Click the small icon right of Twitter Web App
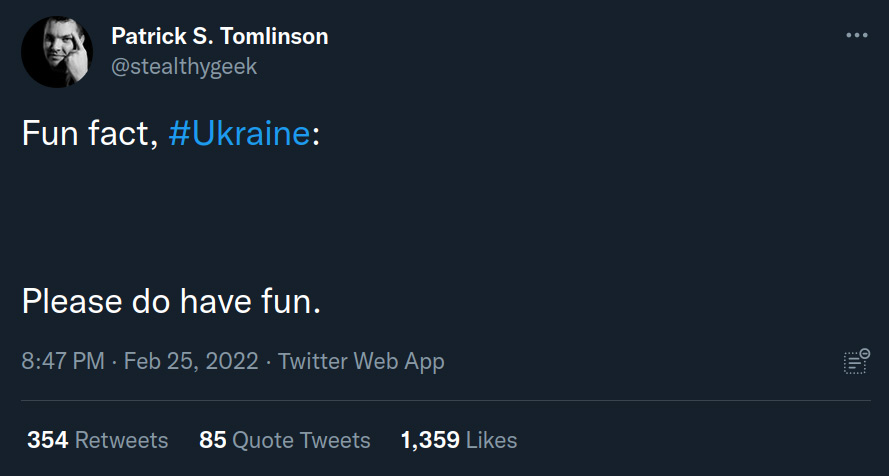 pyautogui.click(x=855, y=362)
